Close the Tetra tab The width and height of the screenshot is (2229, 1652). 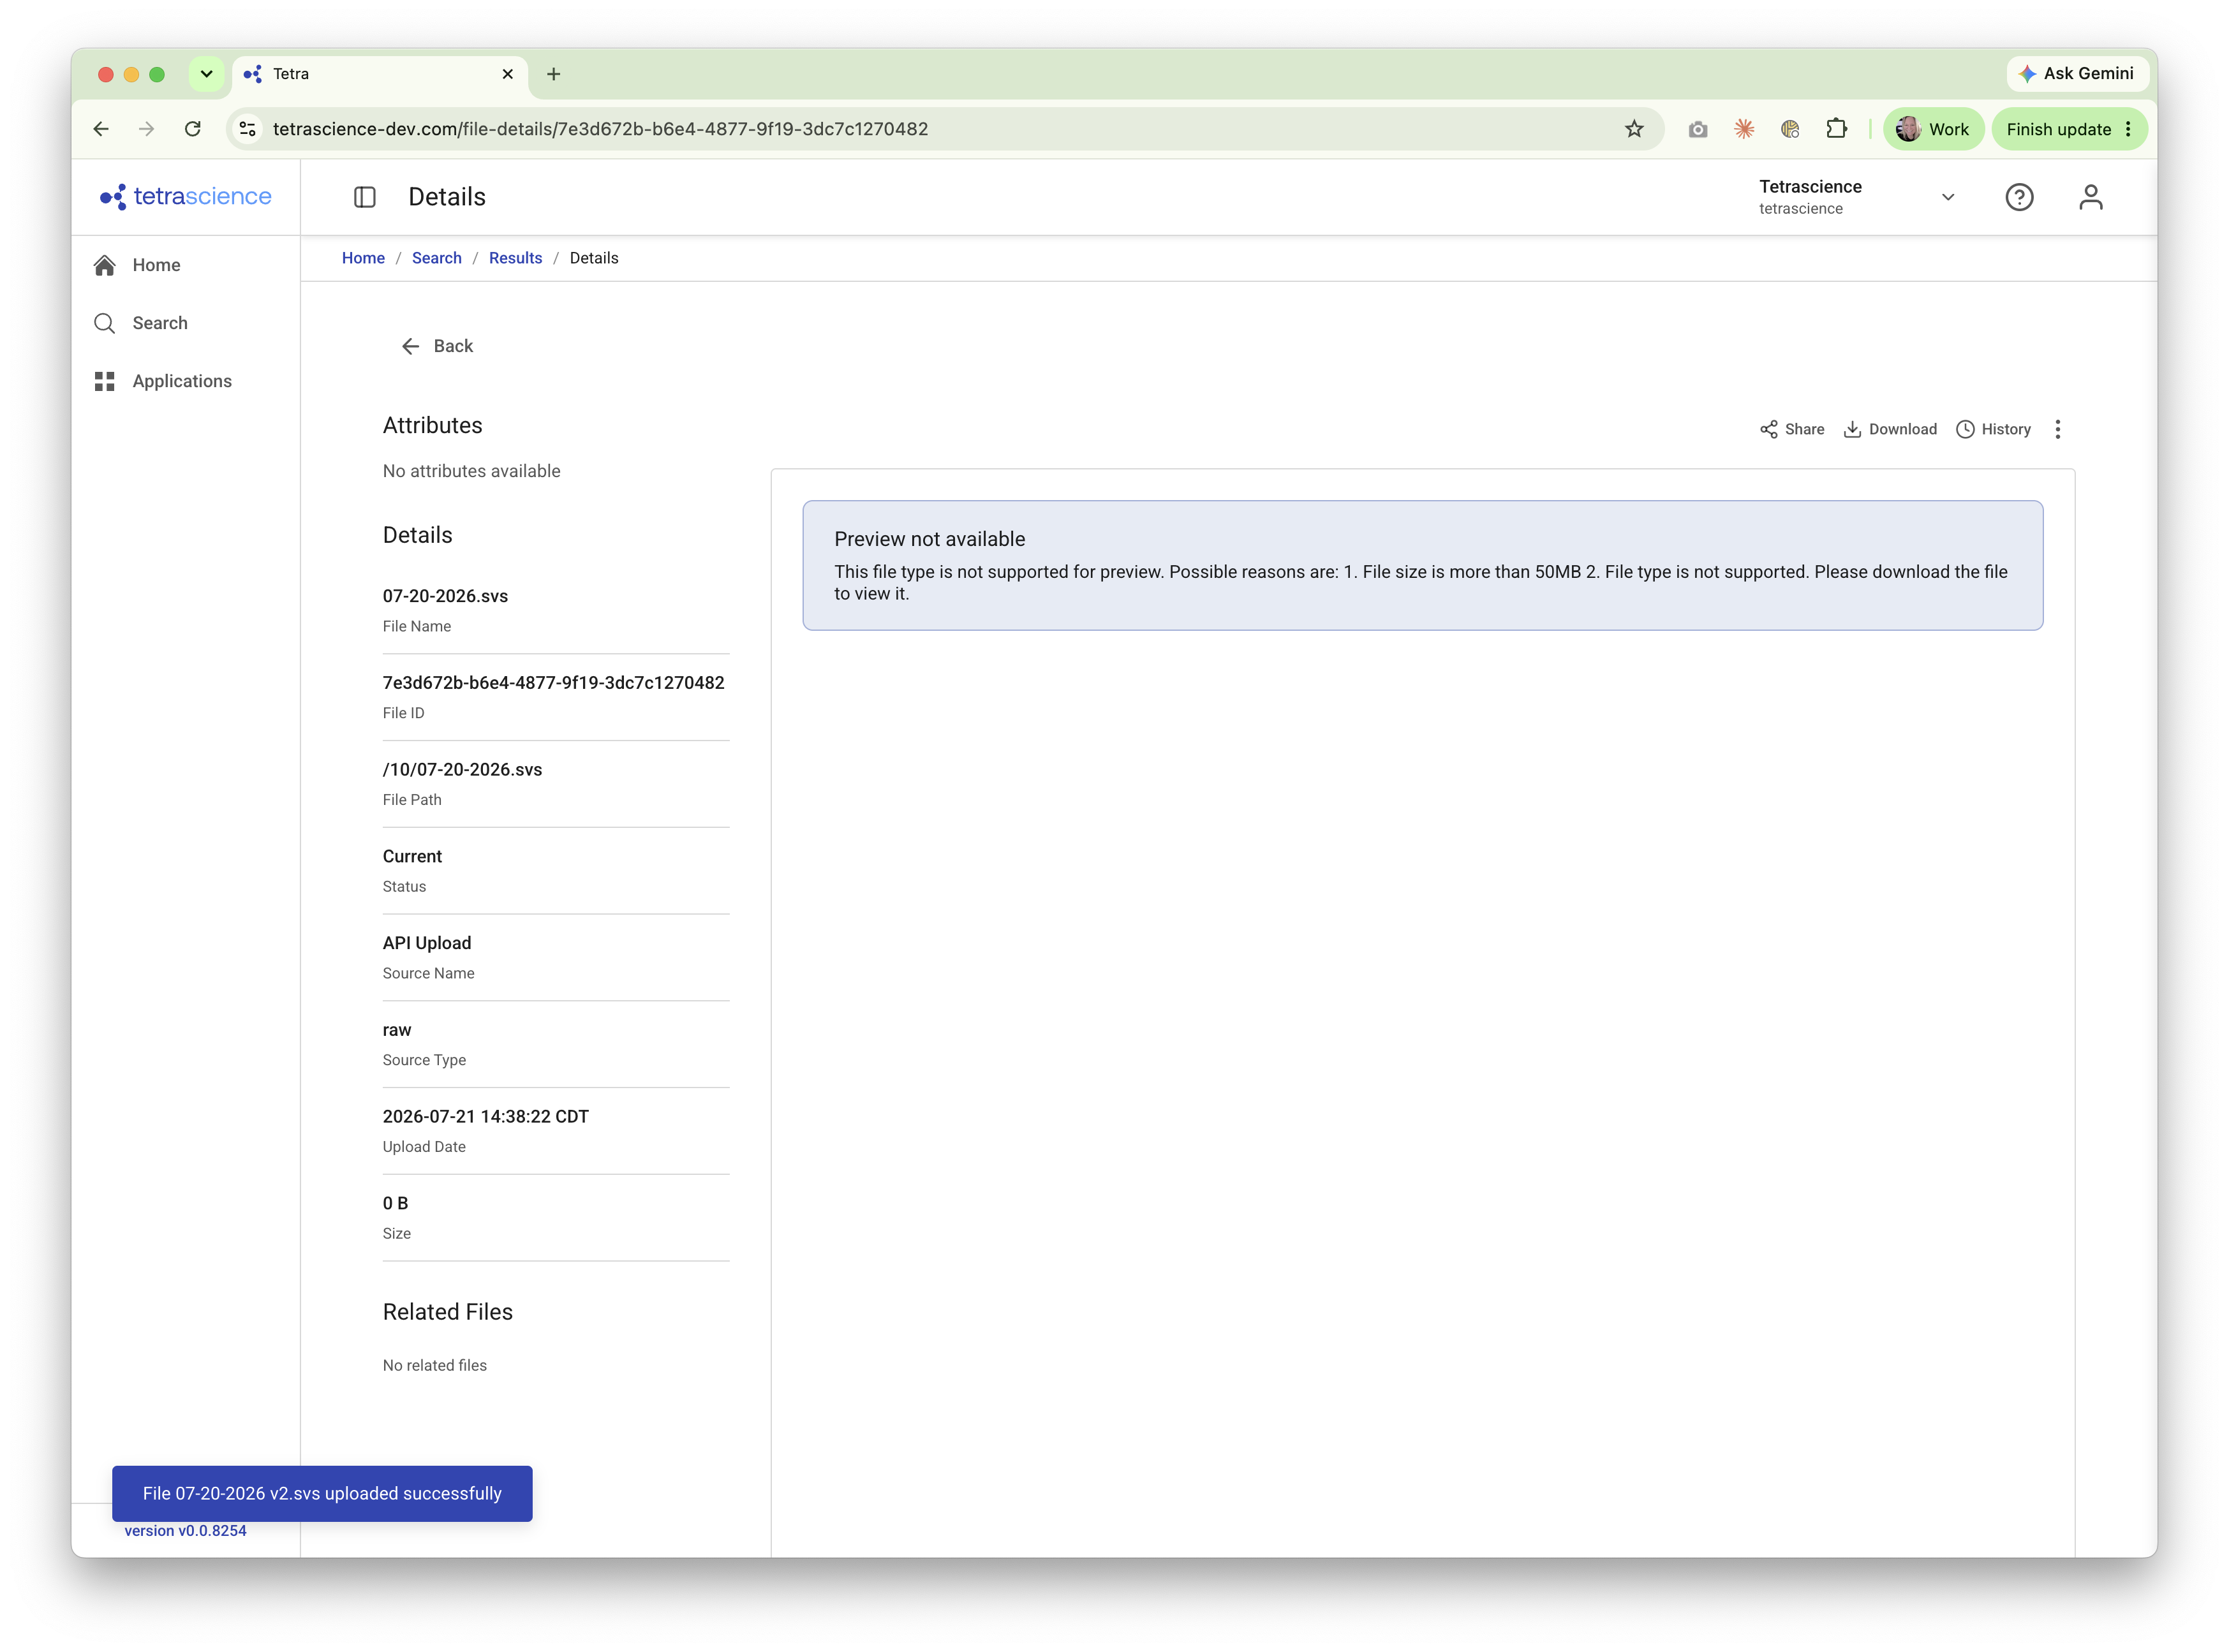(507, 74)
